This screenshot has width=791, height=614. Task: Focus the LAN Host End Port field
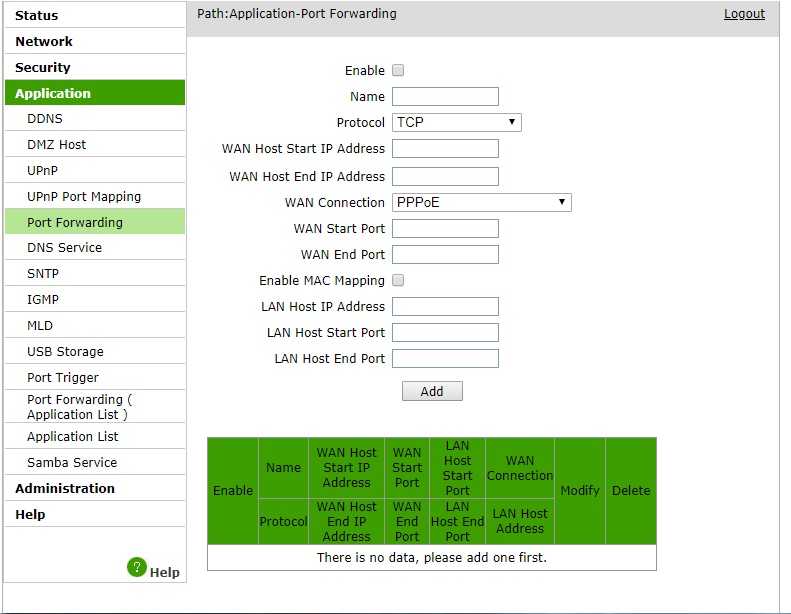coord(445,359)
